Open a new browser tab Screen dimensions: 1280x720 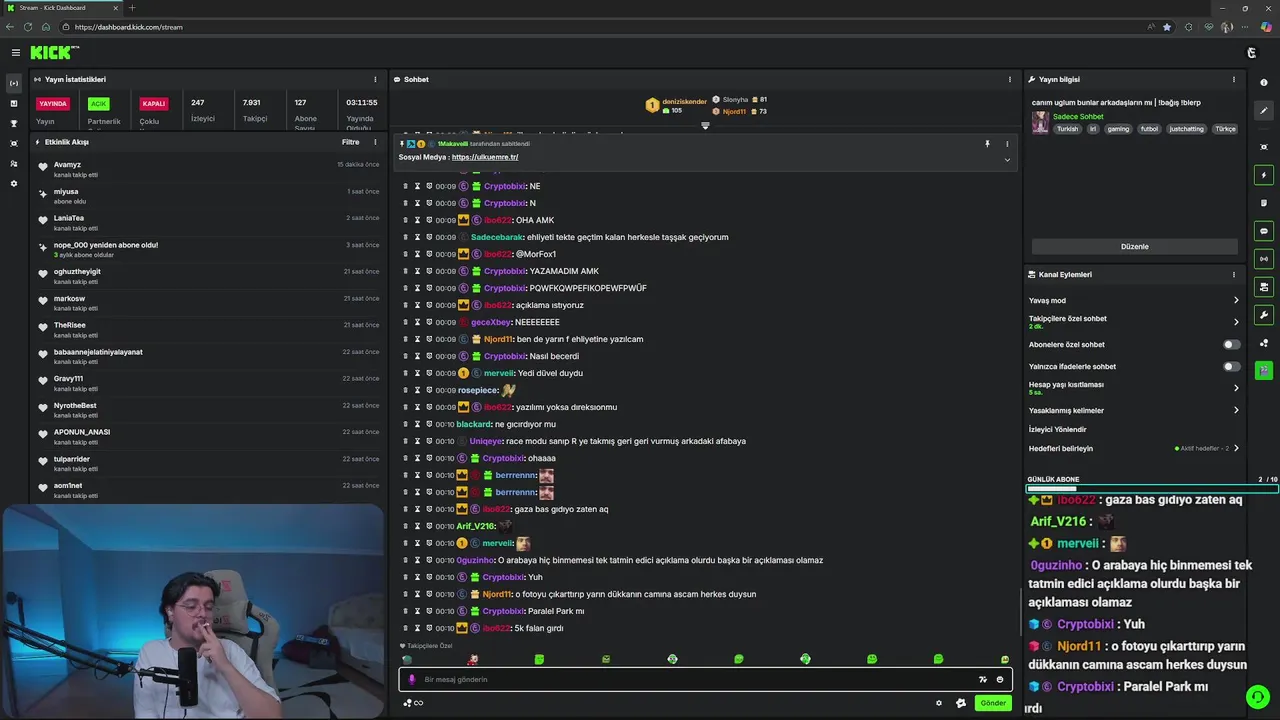point(132,8)
